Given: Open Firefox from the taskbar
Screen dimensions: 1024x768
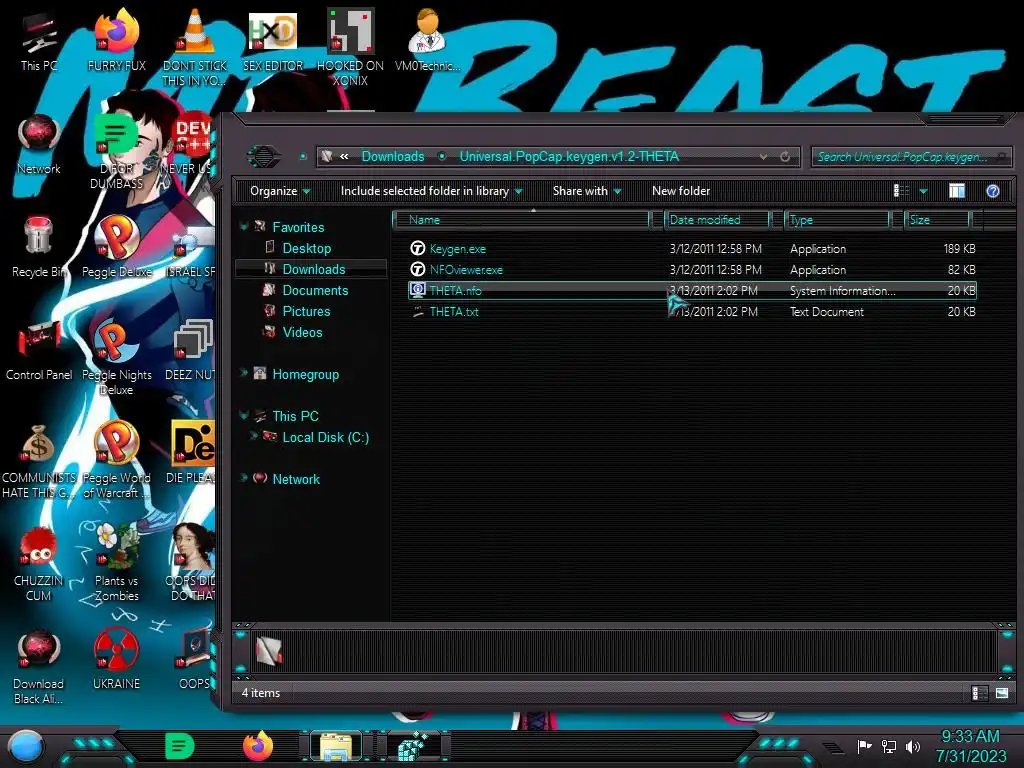Looking at the screenshot, I should [258, 746].
